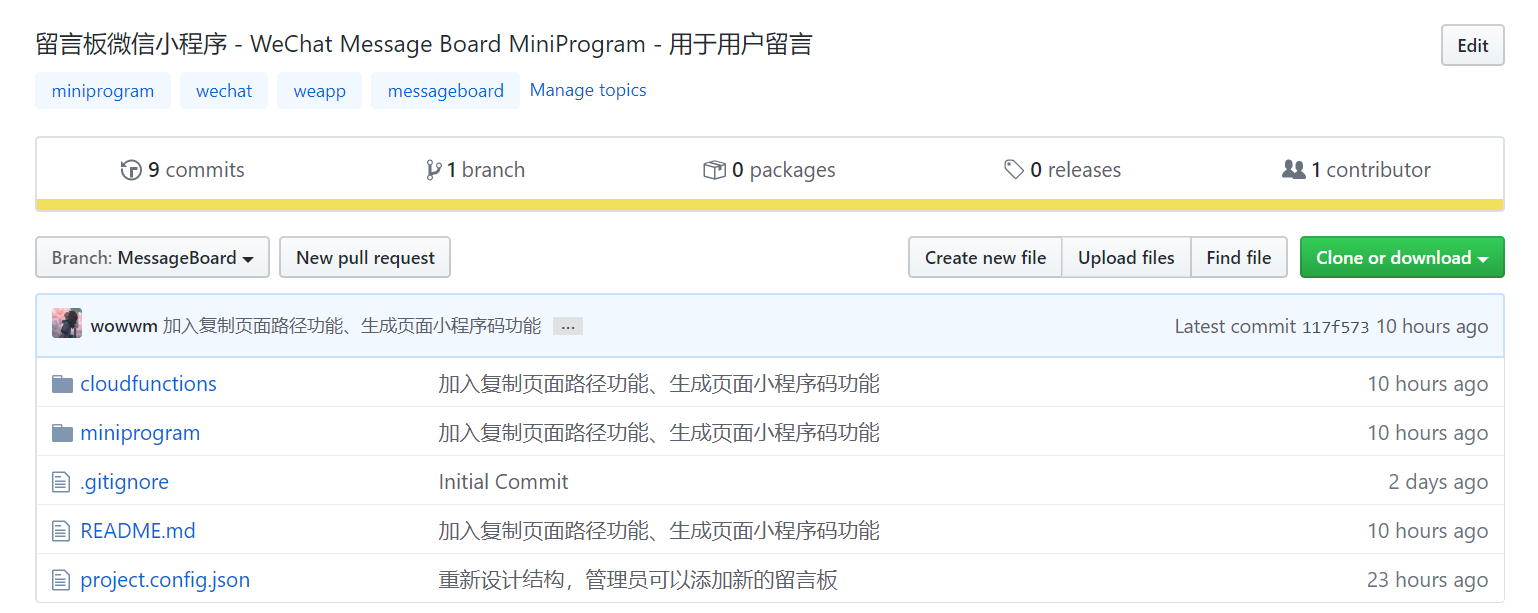1538x613 pixels.
Task: Click the branch icon beside '1 branch'
Action: coord(432,170)
